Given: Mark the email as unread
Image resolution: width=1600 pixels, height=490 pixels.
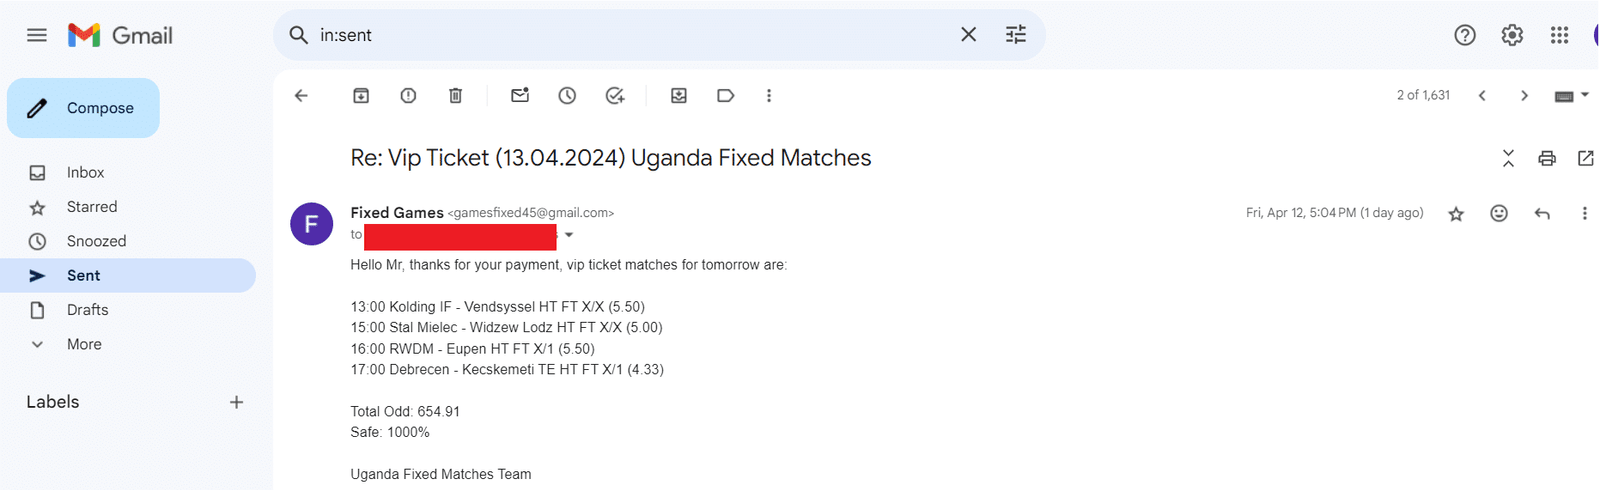Looking at the screenshot, I should click(x=520, y=96).
